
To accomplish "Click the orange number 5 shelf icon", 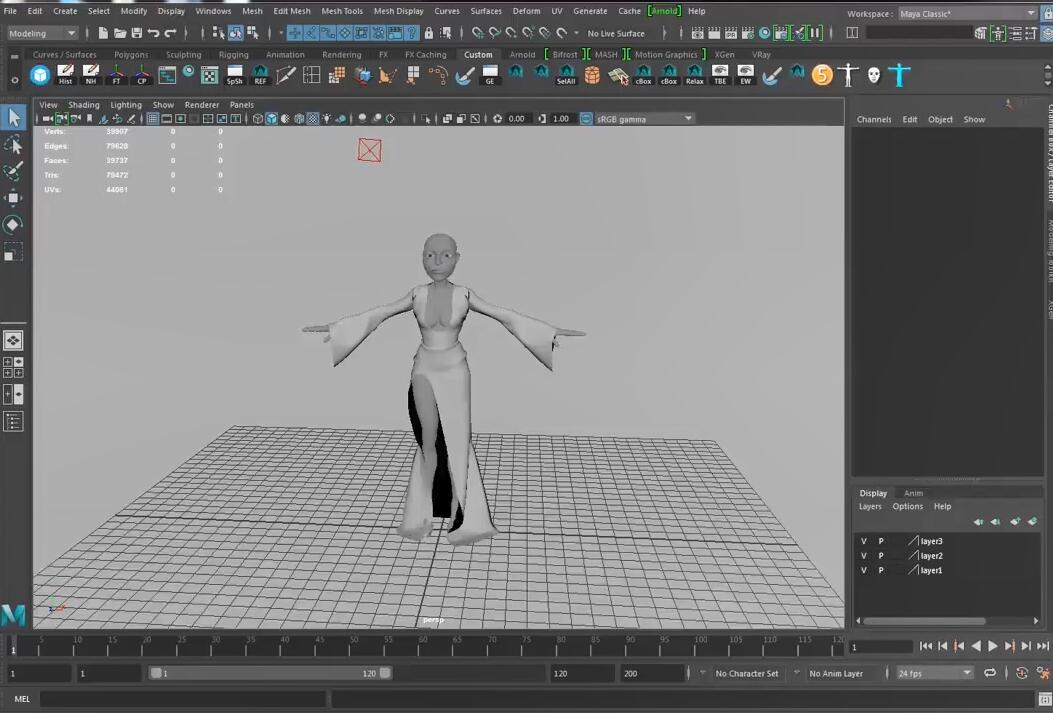I will [x=822, y=75].
